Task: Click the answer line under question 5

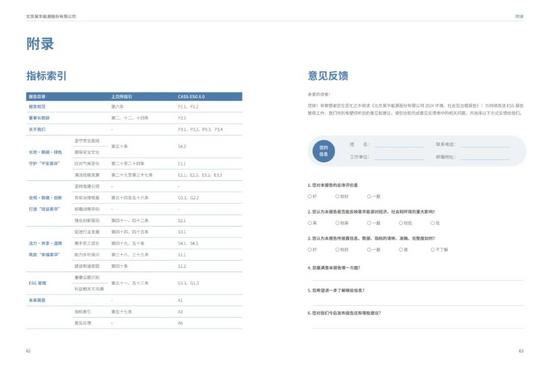Action: tap(418, 305)
